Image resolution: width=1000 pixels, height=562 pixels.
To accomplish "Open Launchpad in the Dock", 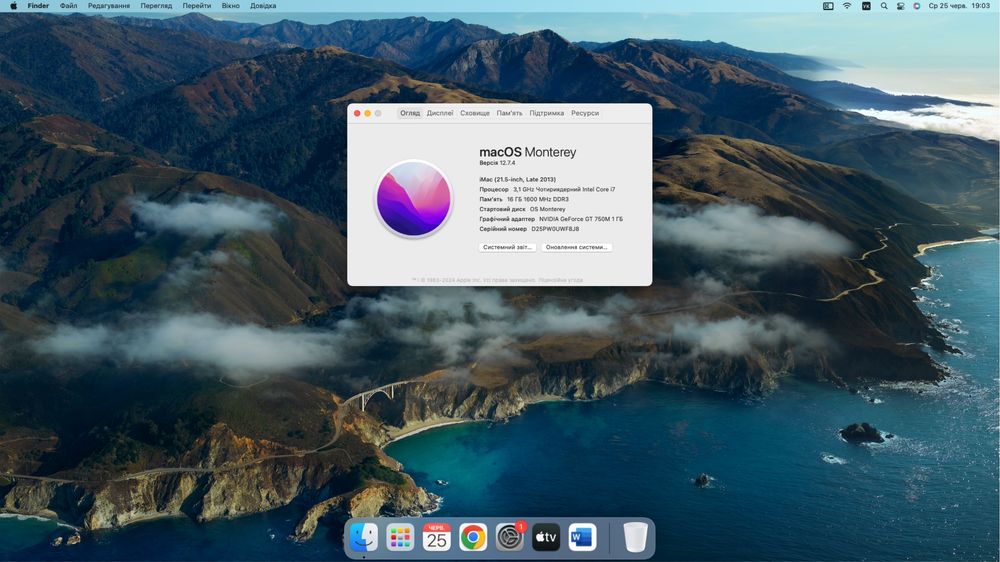I will coord(400,538).
